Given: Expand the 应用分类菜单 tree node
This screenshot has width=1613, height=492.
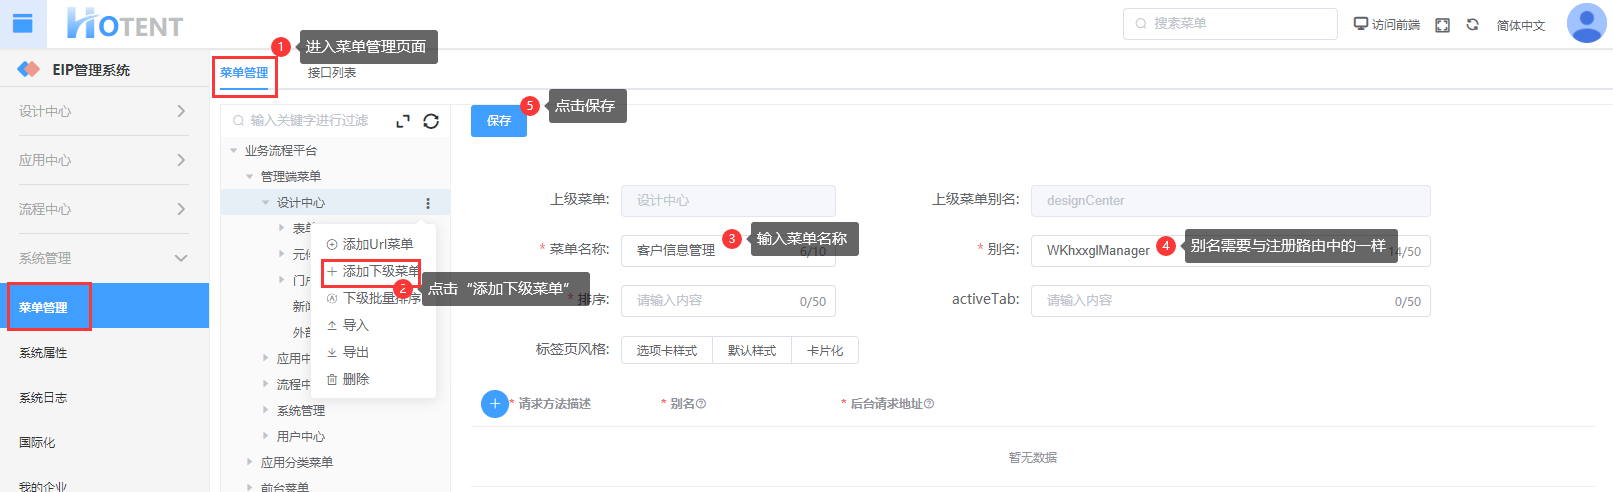Looking at the screenshot, I should pos(250,462).
